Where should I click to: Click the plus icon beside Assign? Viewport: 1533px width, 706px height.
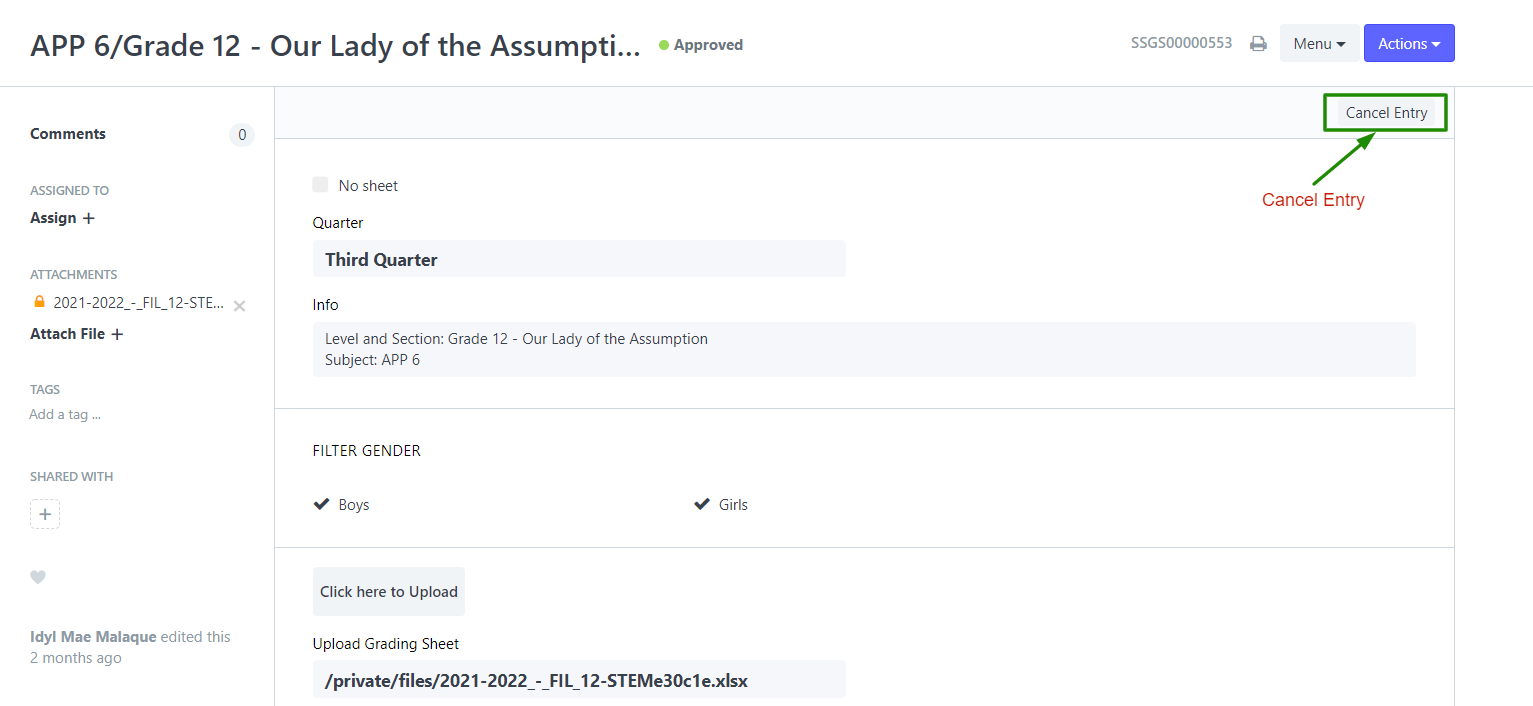pyautogui.click(x=89, y=218)
